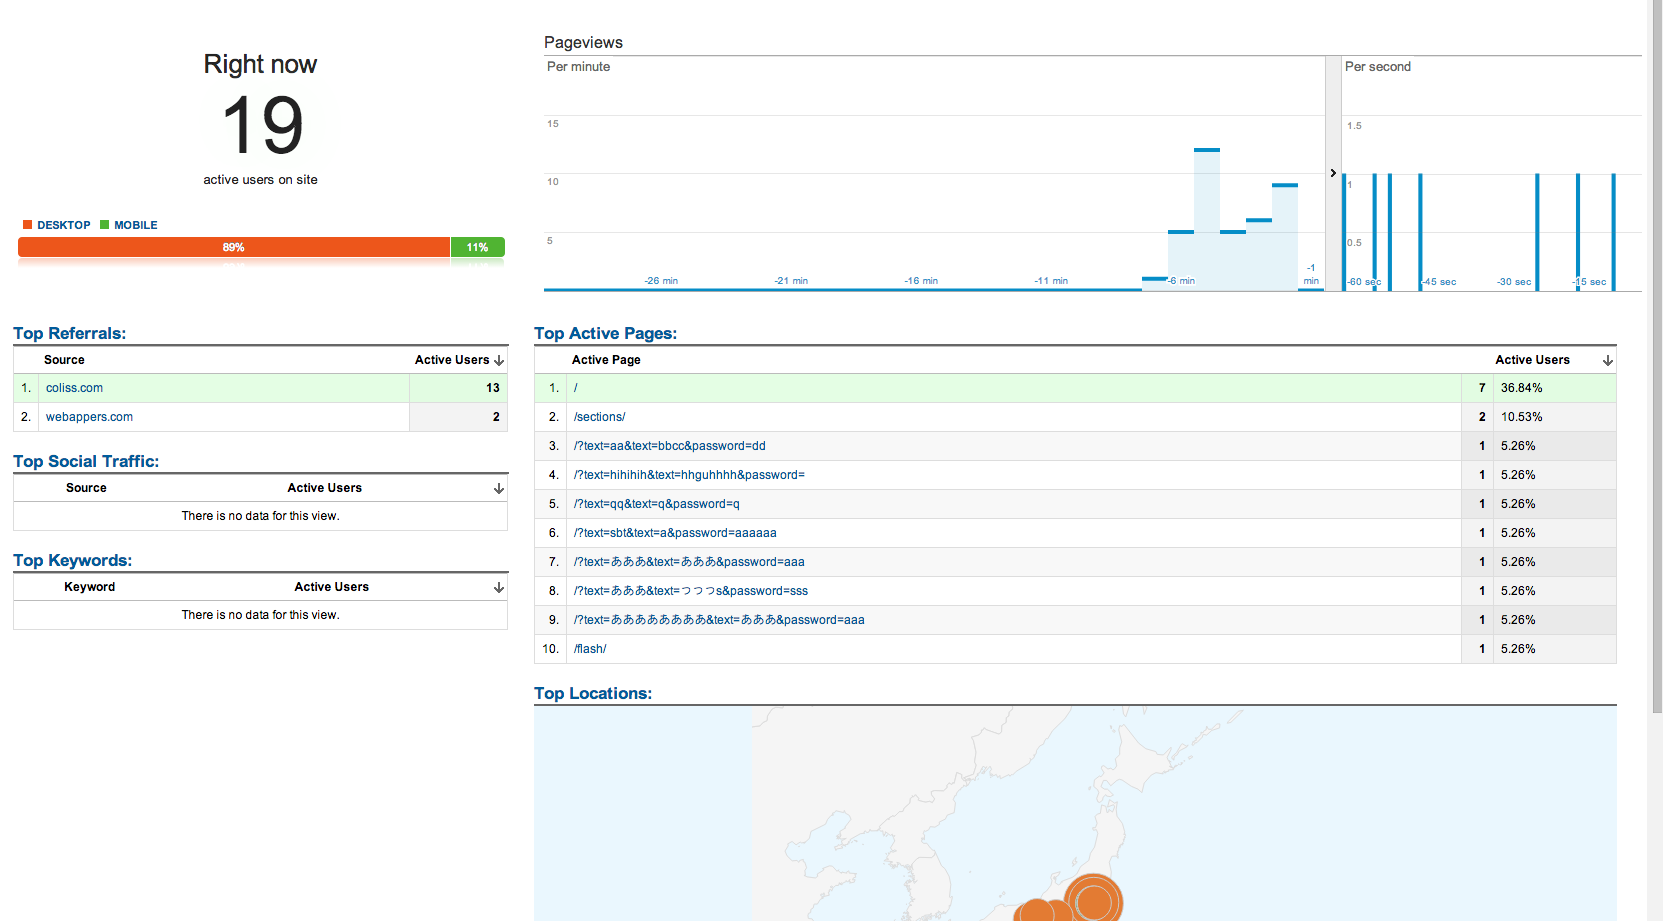Sort Top Active Pages by Active Users arrow

tap(1608, 360)
